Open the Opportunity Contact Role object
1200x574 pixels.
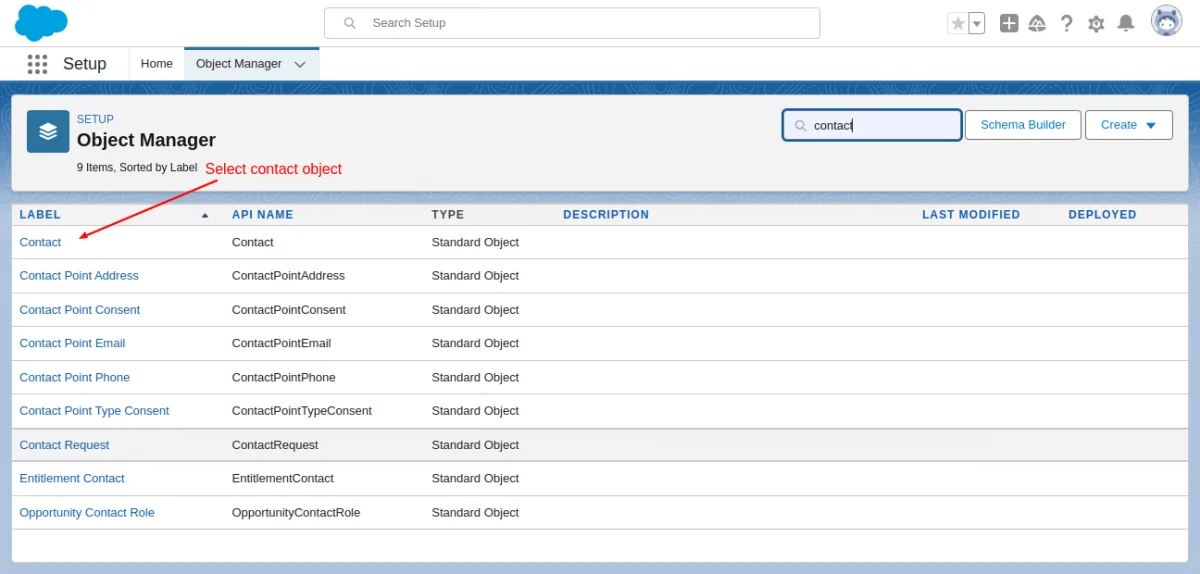(x=87, y=512)
